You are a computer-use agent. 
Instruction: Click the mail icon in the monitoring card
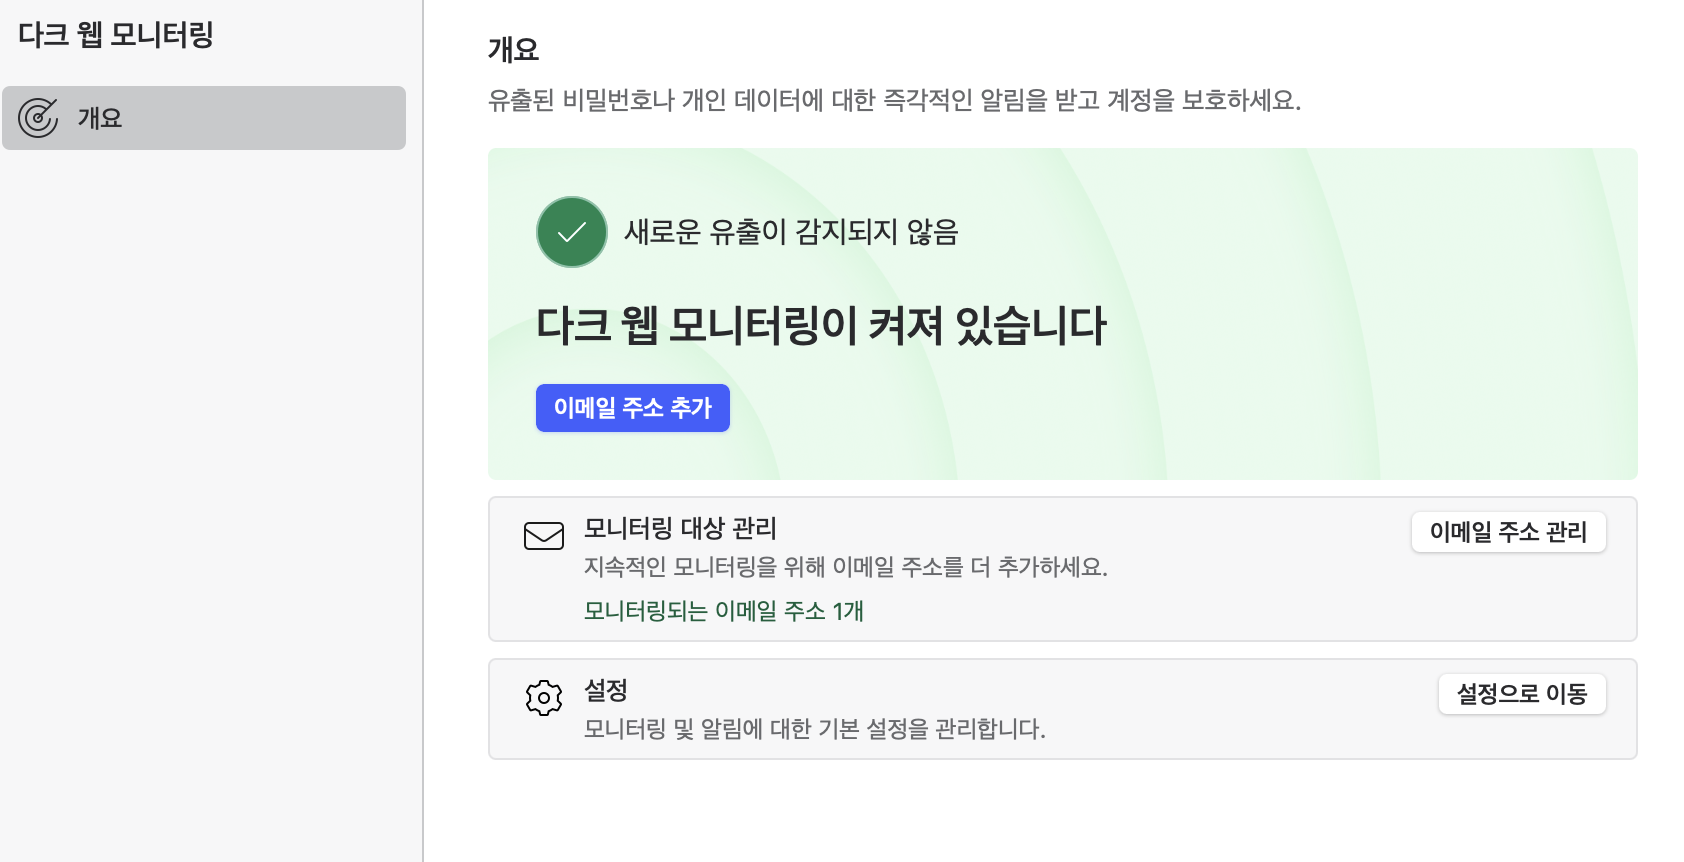[544, 536]
